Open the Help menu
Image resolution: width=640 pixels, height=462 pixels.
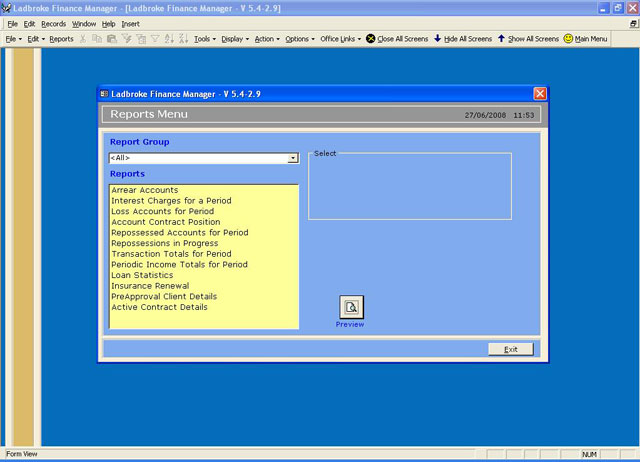tap(108, 24)
